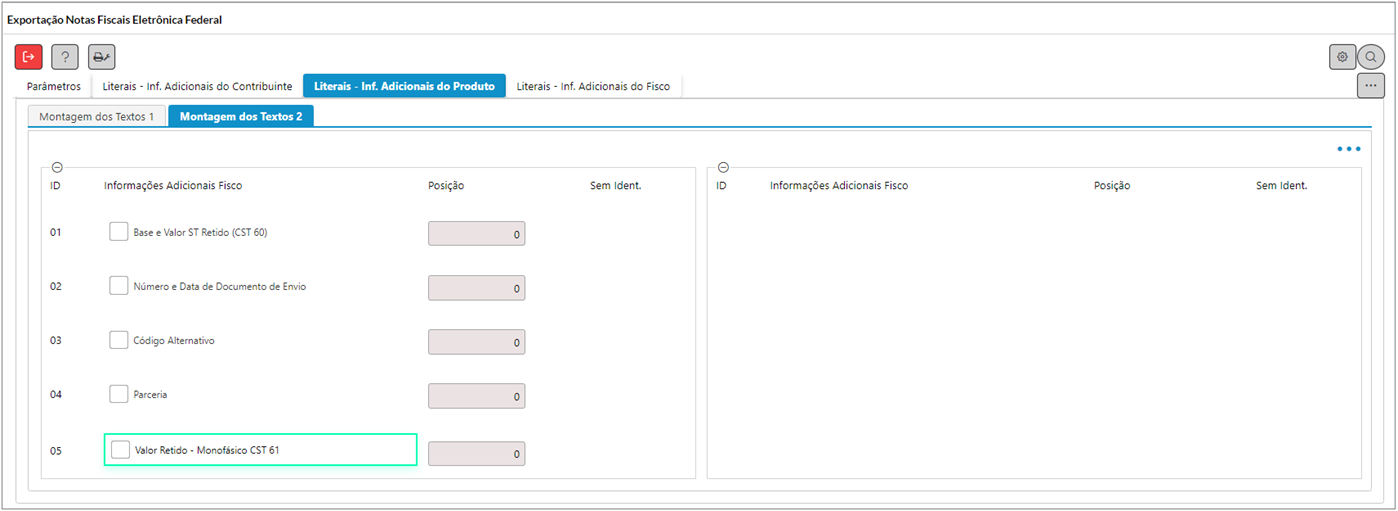Open help with the question mark icon

pyautogui.click(x=65, y=57)
